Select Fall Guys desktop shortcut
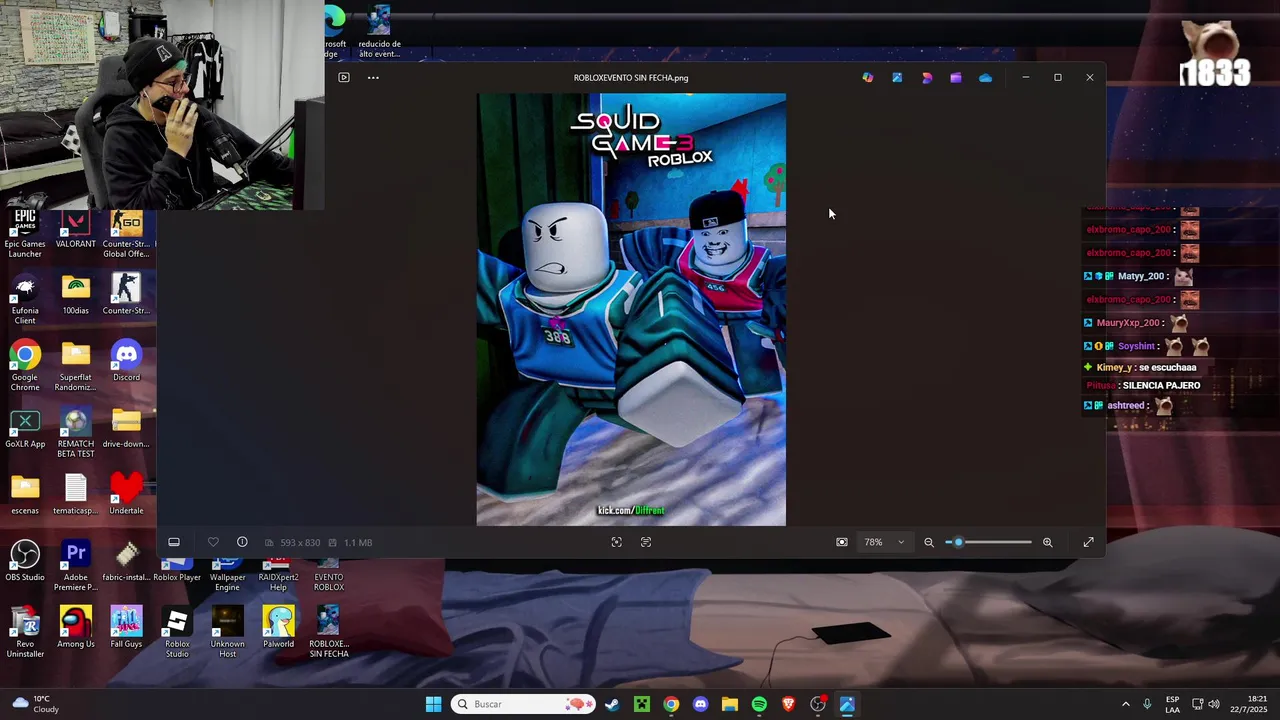 coord(126,629)
